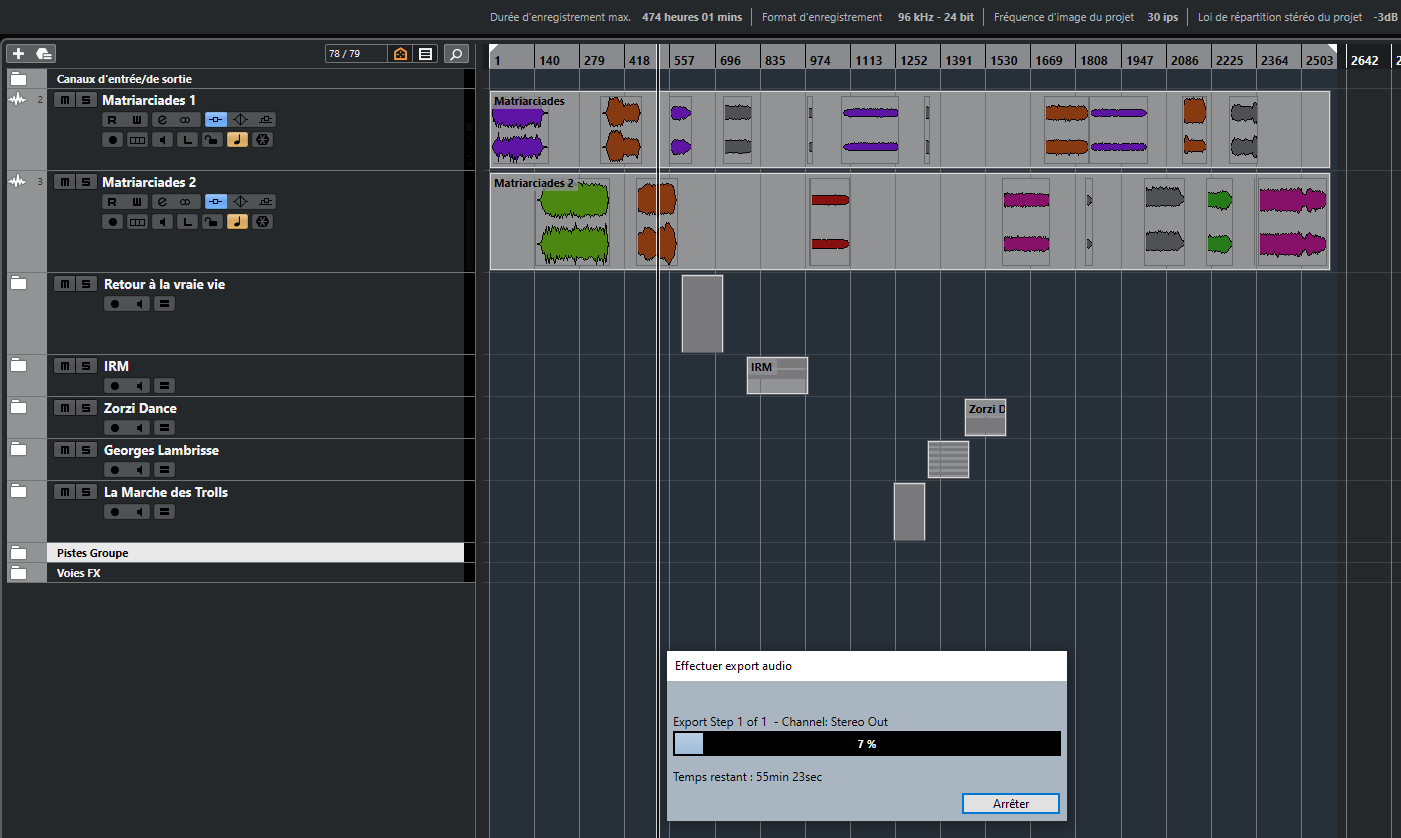The width and height of the screenshot is (1401, 838).
Task: Freeze the Matriarciades 1 channel
Action: (262, 140)
